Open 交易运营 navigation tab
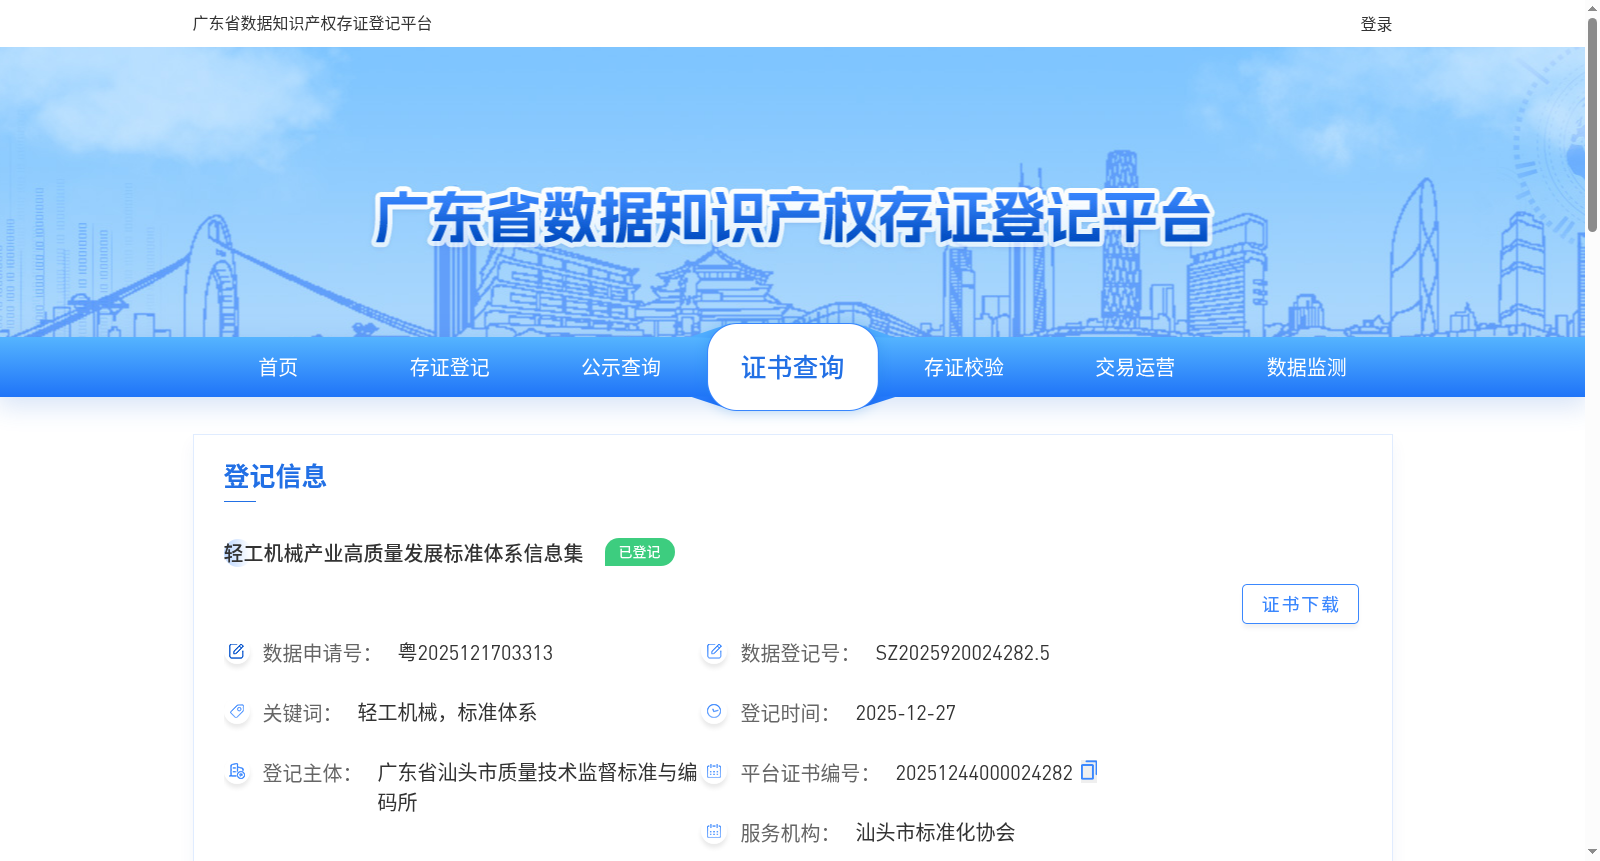1600x861 pixels. [x=1135, y=367]
